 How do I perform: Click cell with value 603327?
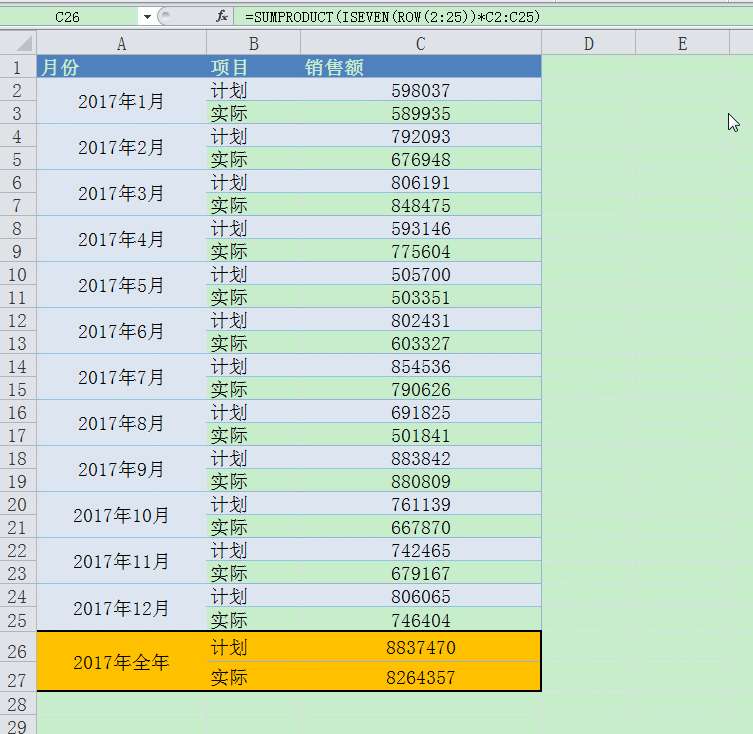tap(421, 343)
